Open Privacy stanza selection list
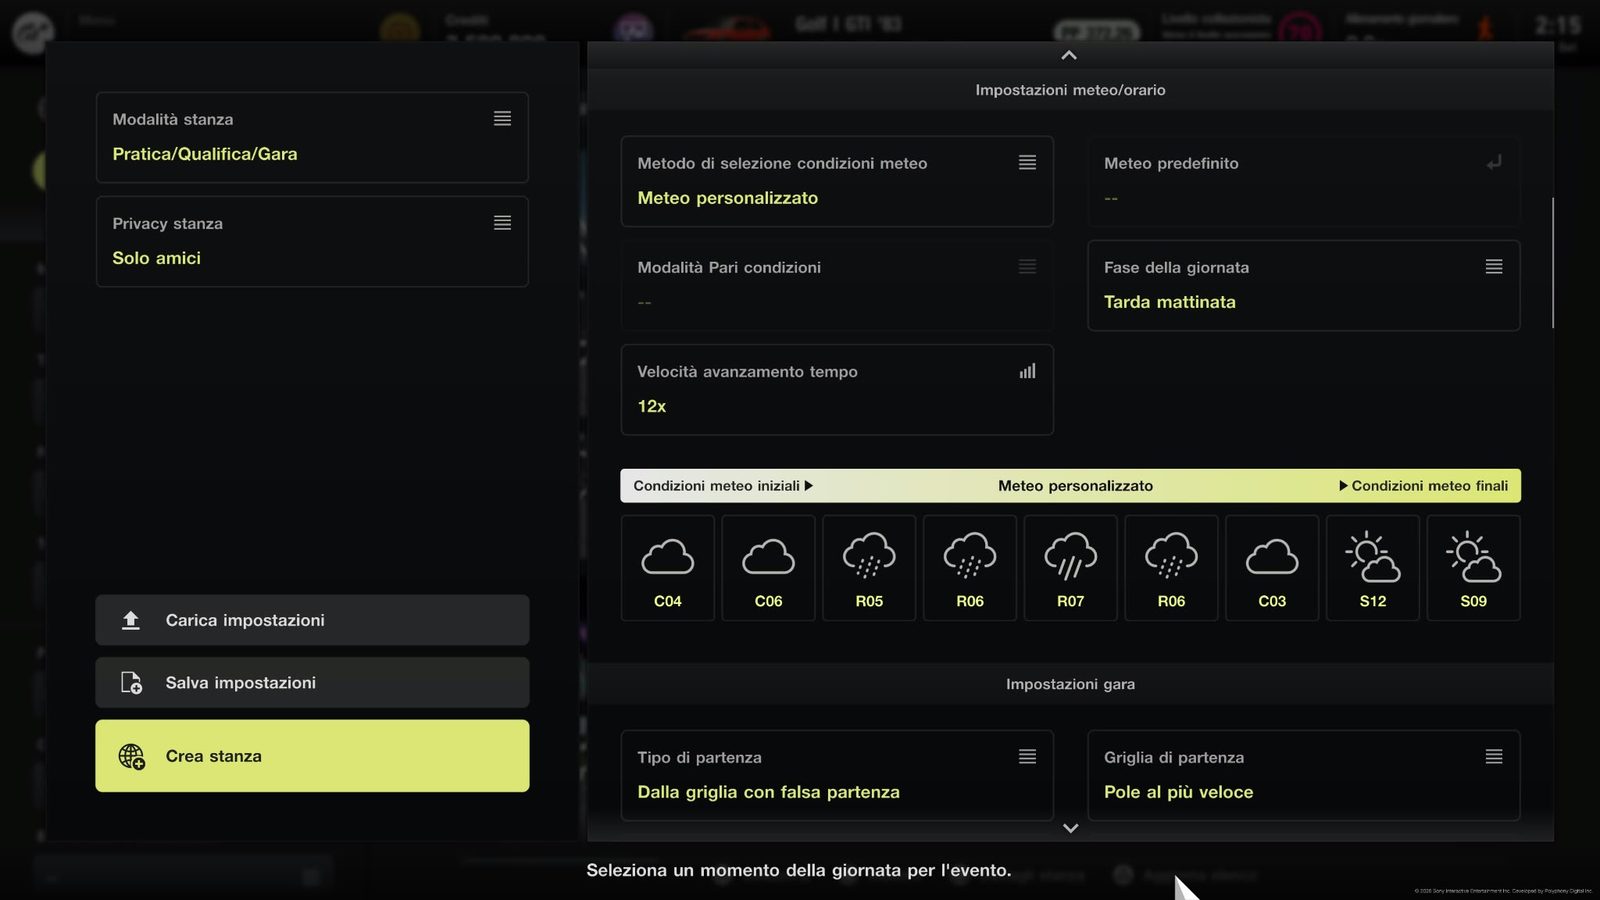1600x900 pixels. [x=312, y=241]
